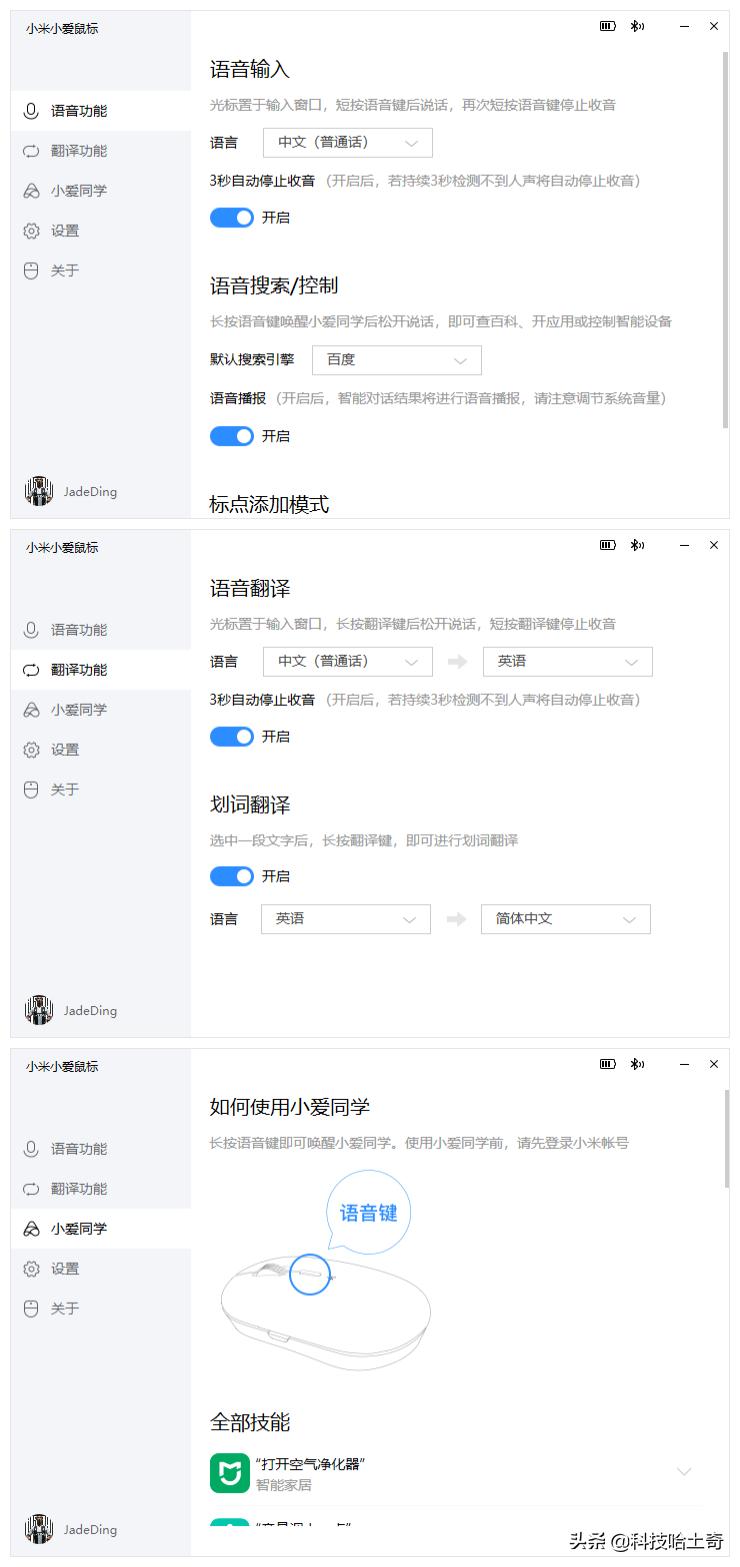Screen dimensions: 740x1567
Task: Click the translate arrows icon in the 如何使用小爱同学 window sidebar
Action: (31, 1189)
